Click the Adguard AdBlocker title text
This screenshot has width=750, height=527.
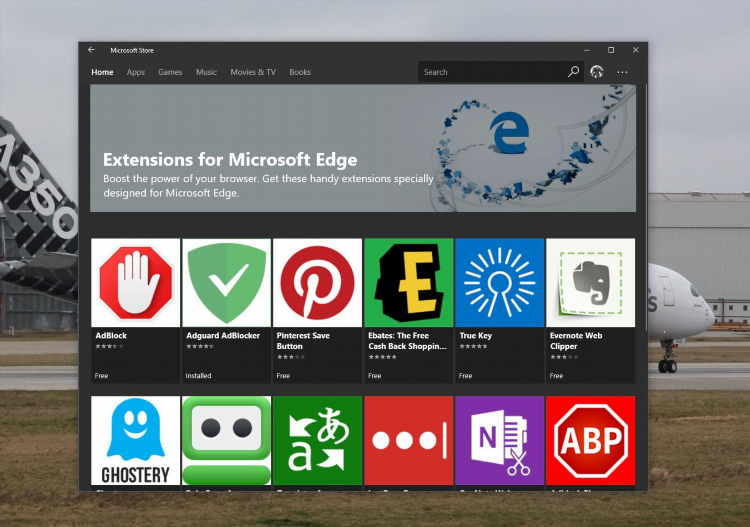click(x=223, y=336)
